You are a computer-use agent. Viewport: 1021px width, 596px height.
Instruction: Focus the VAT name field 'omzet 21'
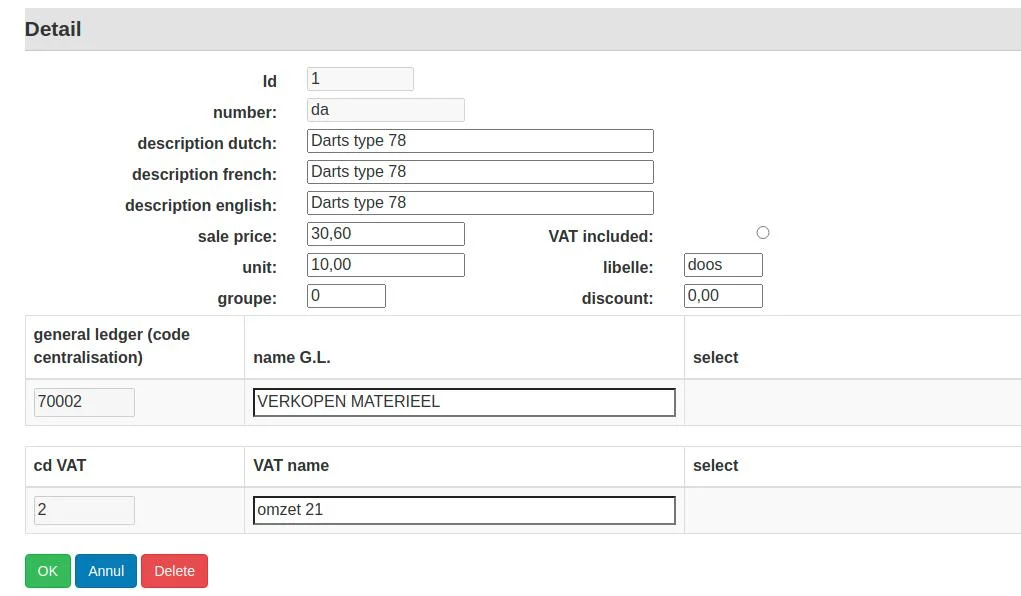pyautogui.click(x=464, y=510)
